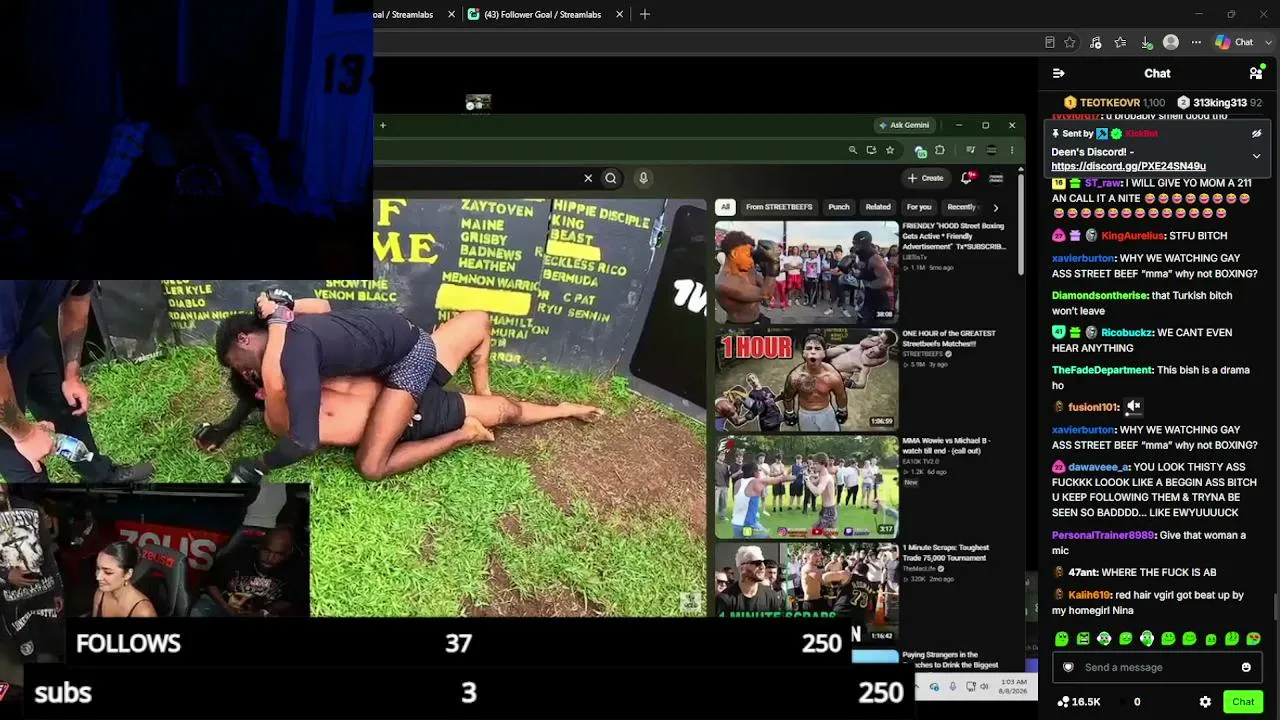Select the first green emote in quick row

(x=1062, y=639)
